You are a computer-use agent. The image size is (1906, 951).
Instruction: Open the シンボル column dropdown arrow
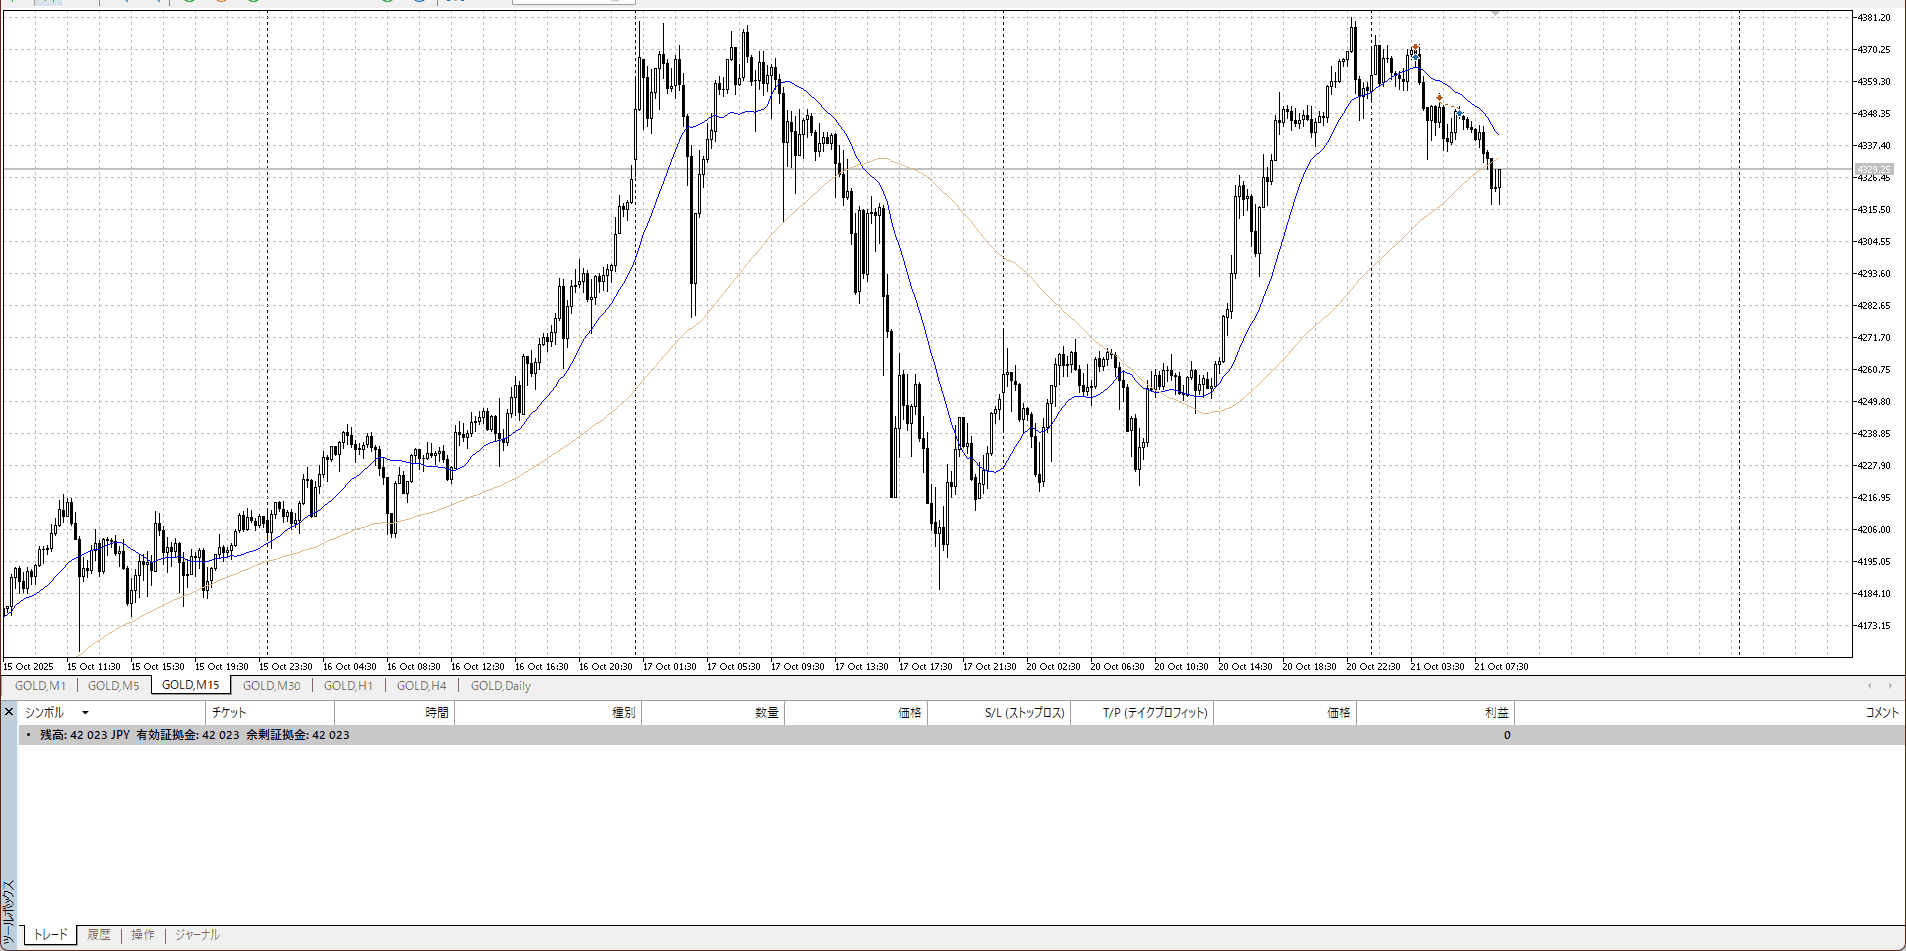point(85,713)
